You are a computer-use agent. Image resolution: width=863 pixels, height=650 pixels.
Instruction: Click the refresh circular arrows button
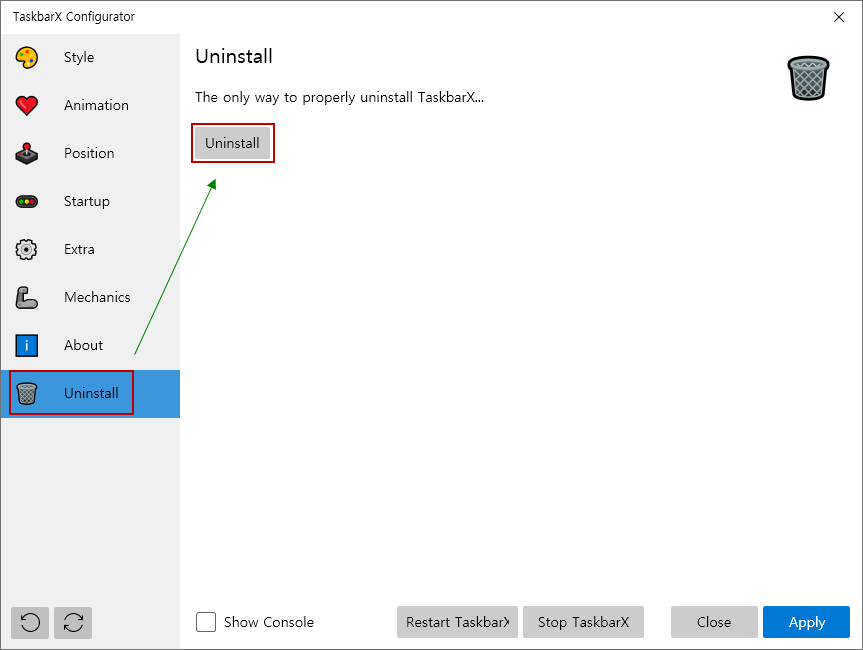point(73,622)
